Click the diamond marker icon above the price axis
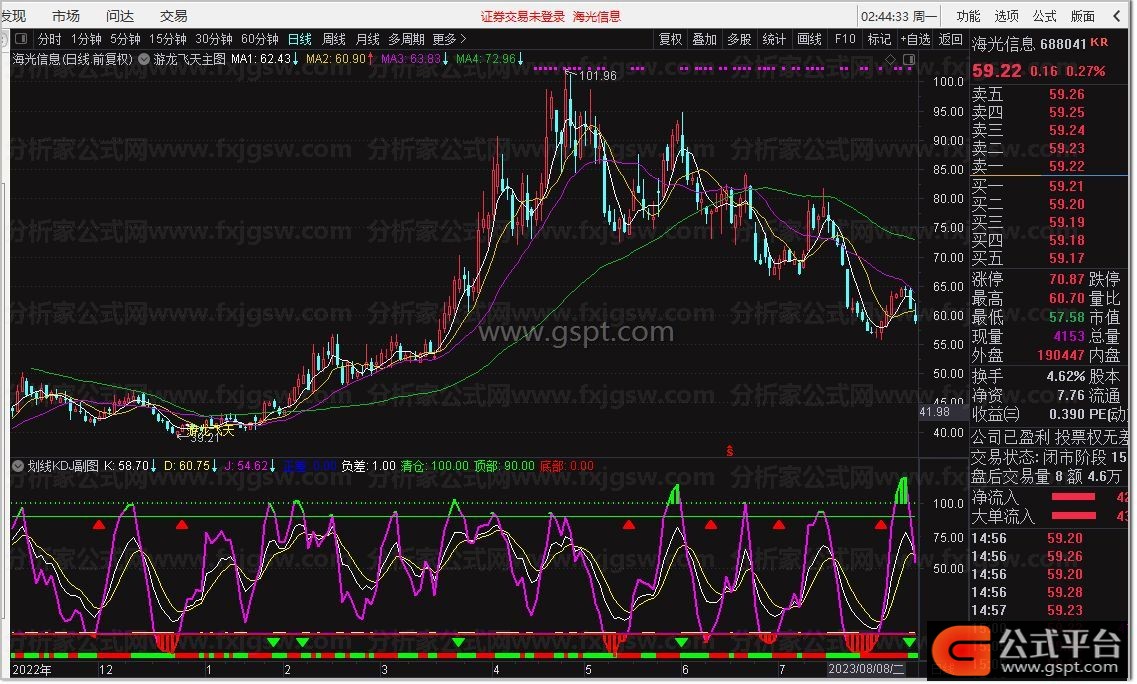This screenshot has width=1137, height=684. coord(891,59)
